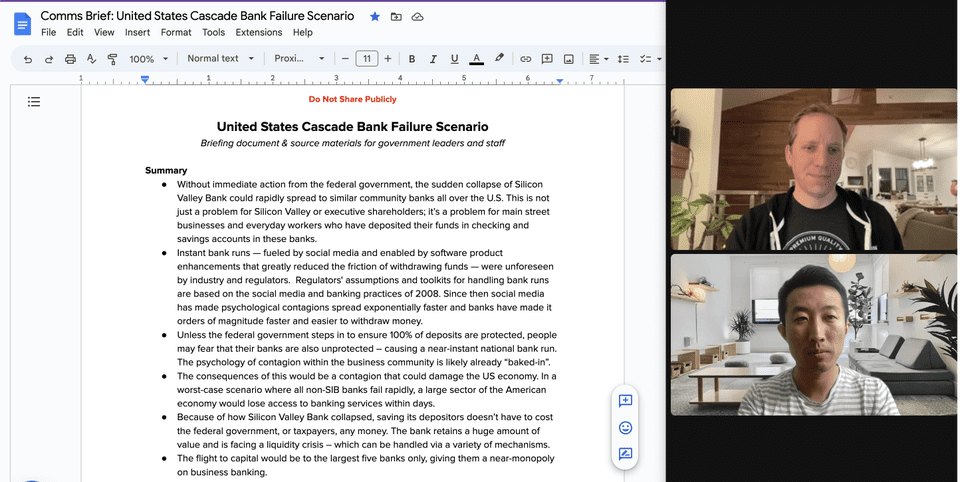Redo the last action
The height and width of the screenshot is (482, 960).
pos(49,59)
